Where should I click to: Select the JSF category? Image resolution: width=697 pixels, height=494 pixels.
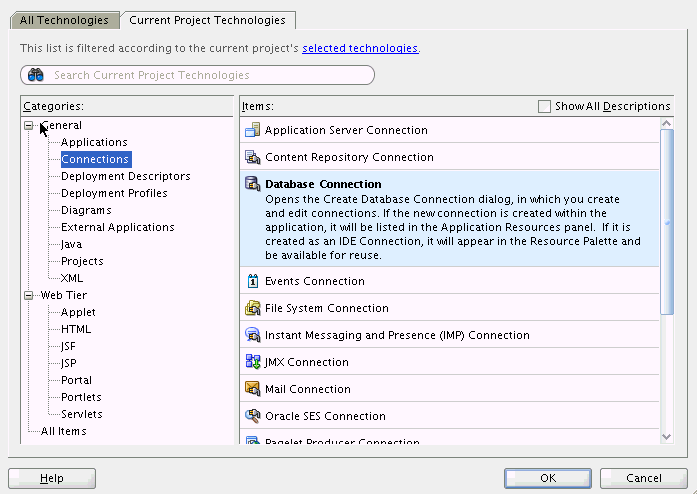pyautogui.click(x=68, y=346)
